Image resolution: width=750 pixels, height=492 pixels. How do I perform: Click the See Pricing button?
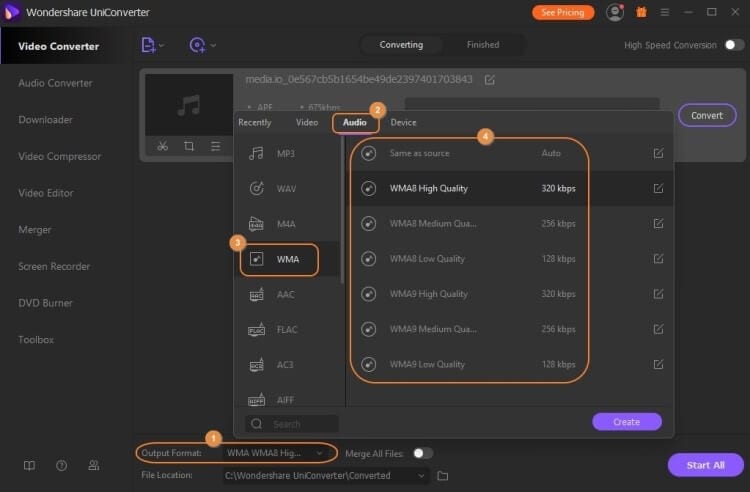563,12
